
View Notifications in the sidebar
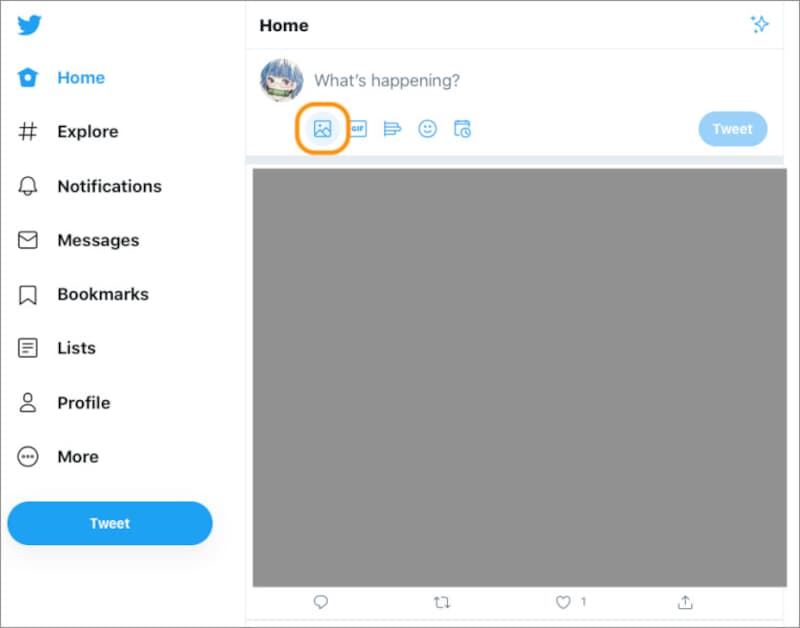108,186
